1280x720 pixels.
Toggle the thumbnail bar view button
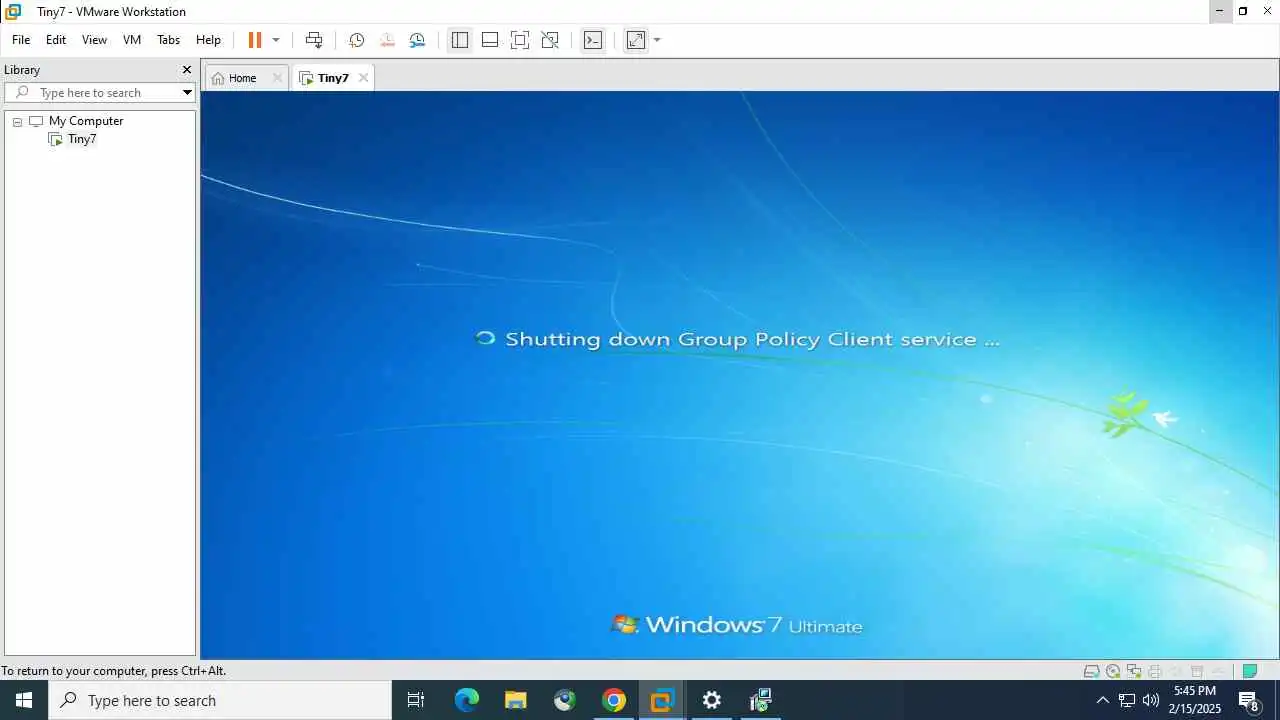490,40
